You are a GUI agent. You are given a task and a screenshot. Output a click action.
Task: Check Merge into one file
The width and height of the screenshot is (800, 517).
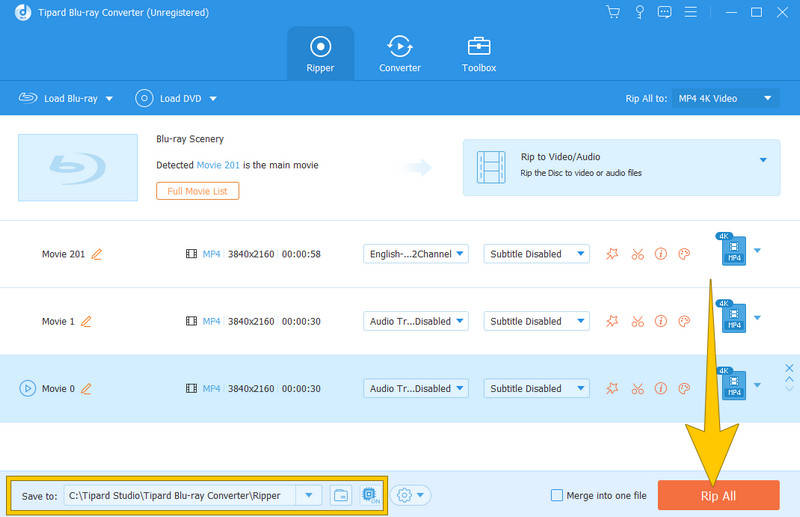[x=557, y=495]
